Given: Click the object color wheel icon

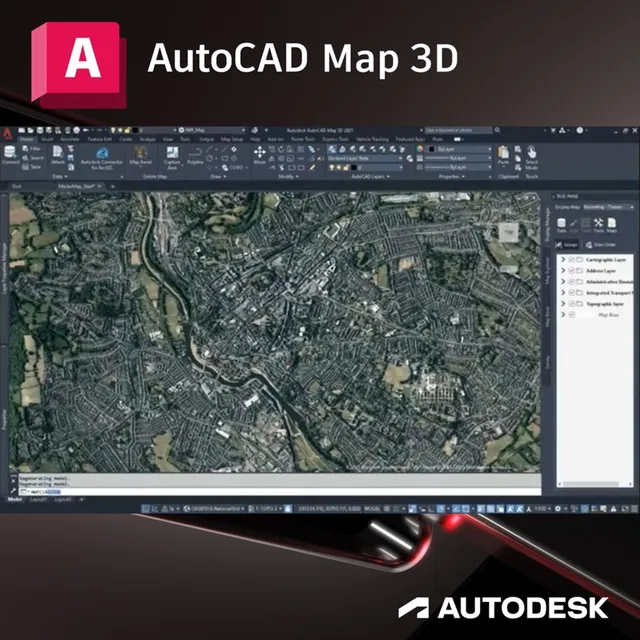Looking at the screenshot, I should (x=420, y=149).
